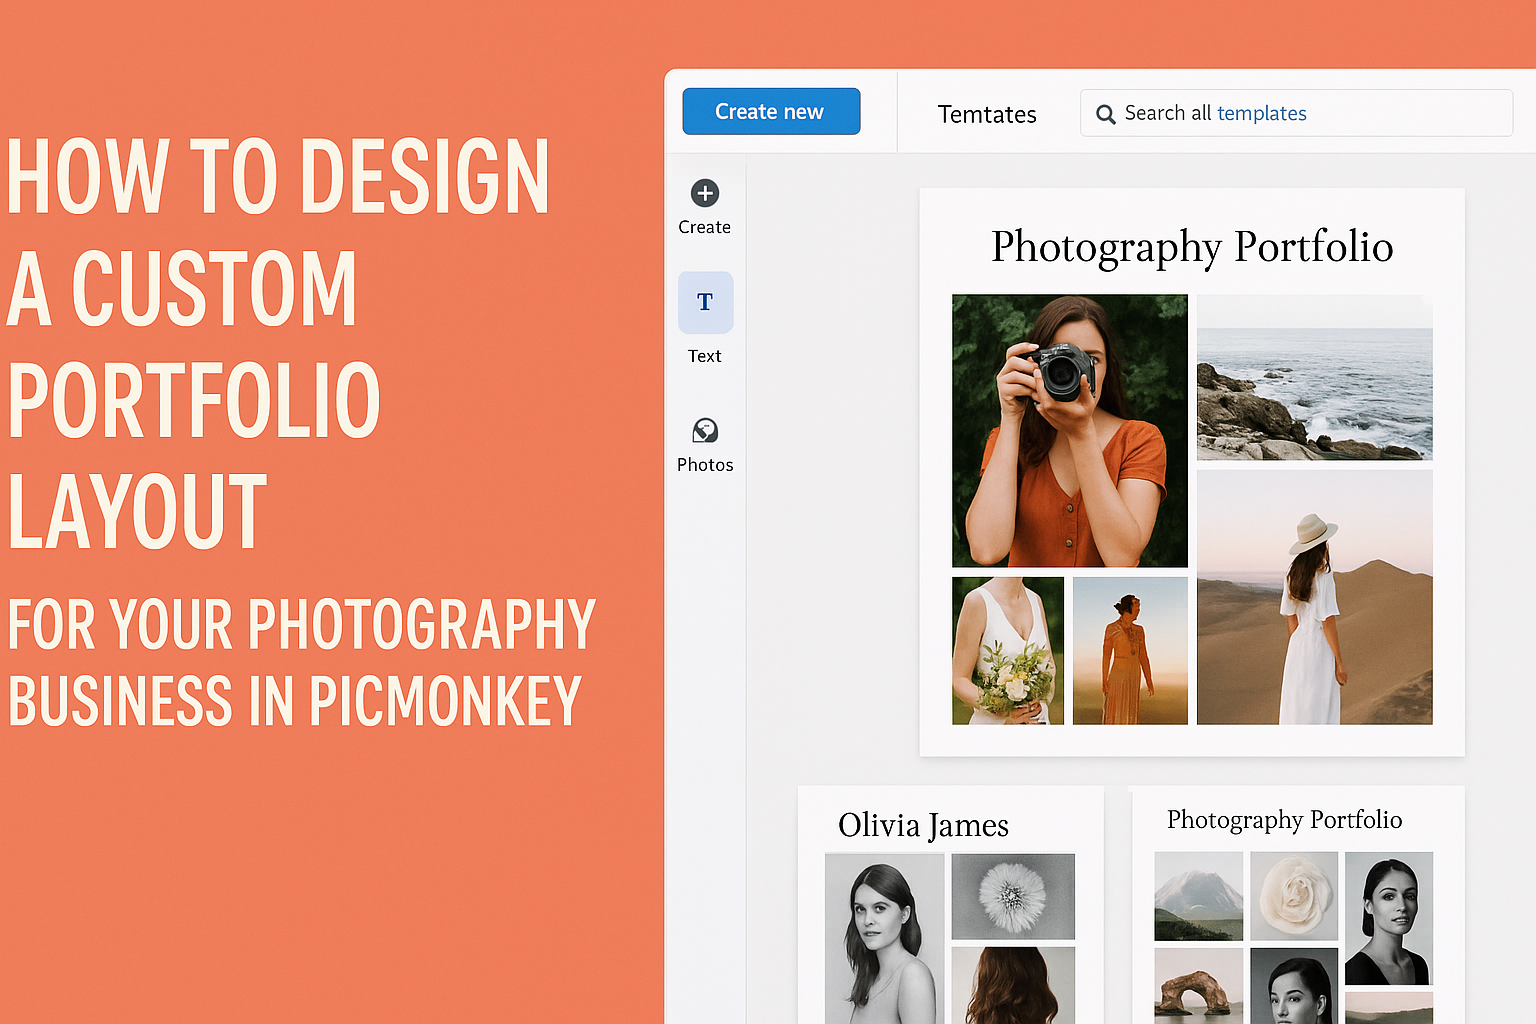Select the bride with bouquet photo
The width and height of the screenshot is (1536, 1024).
(1008, 651)
